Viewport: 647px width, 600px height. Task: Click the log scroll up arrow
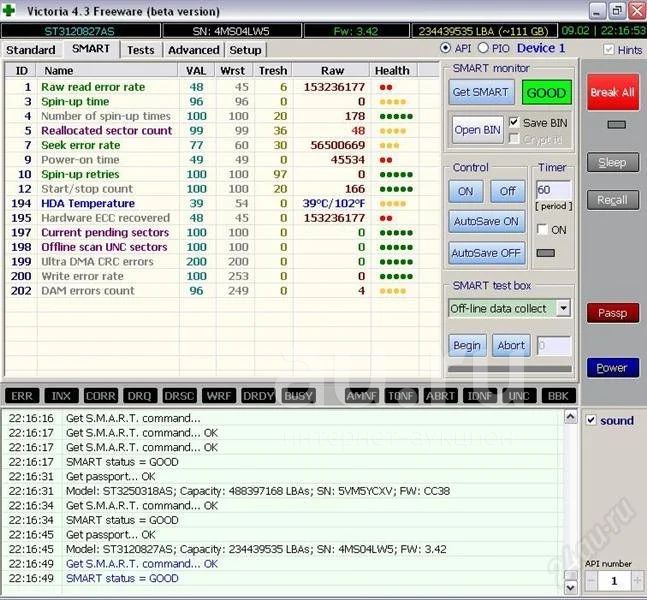(x=571, y=417)
